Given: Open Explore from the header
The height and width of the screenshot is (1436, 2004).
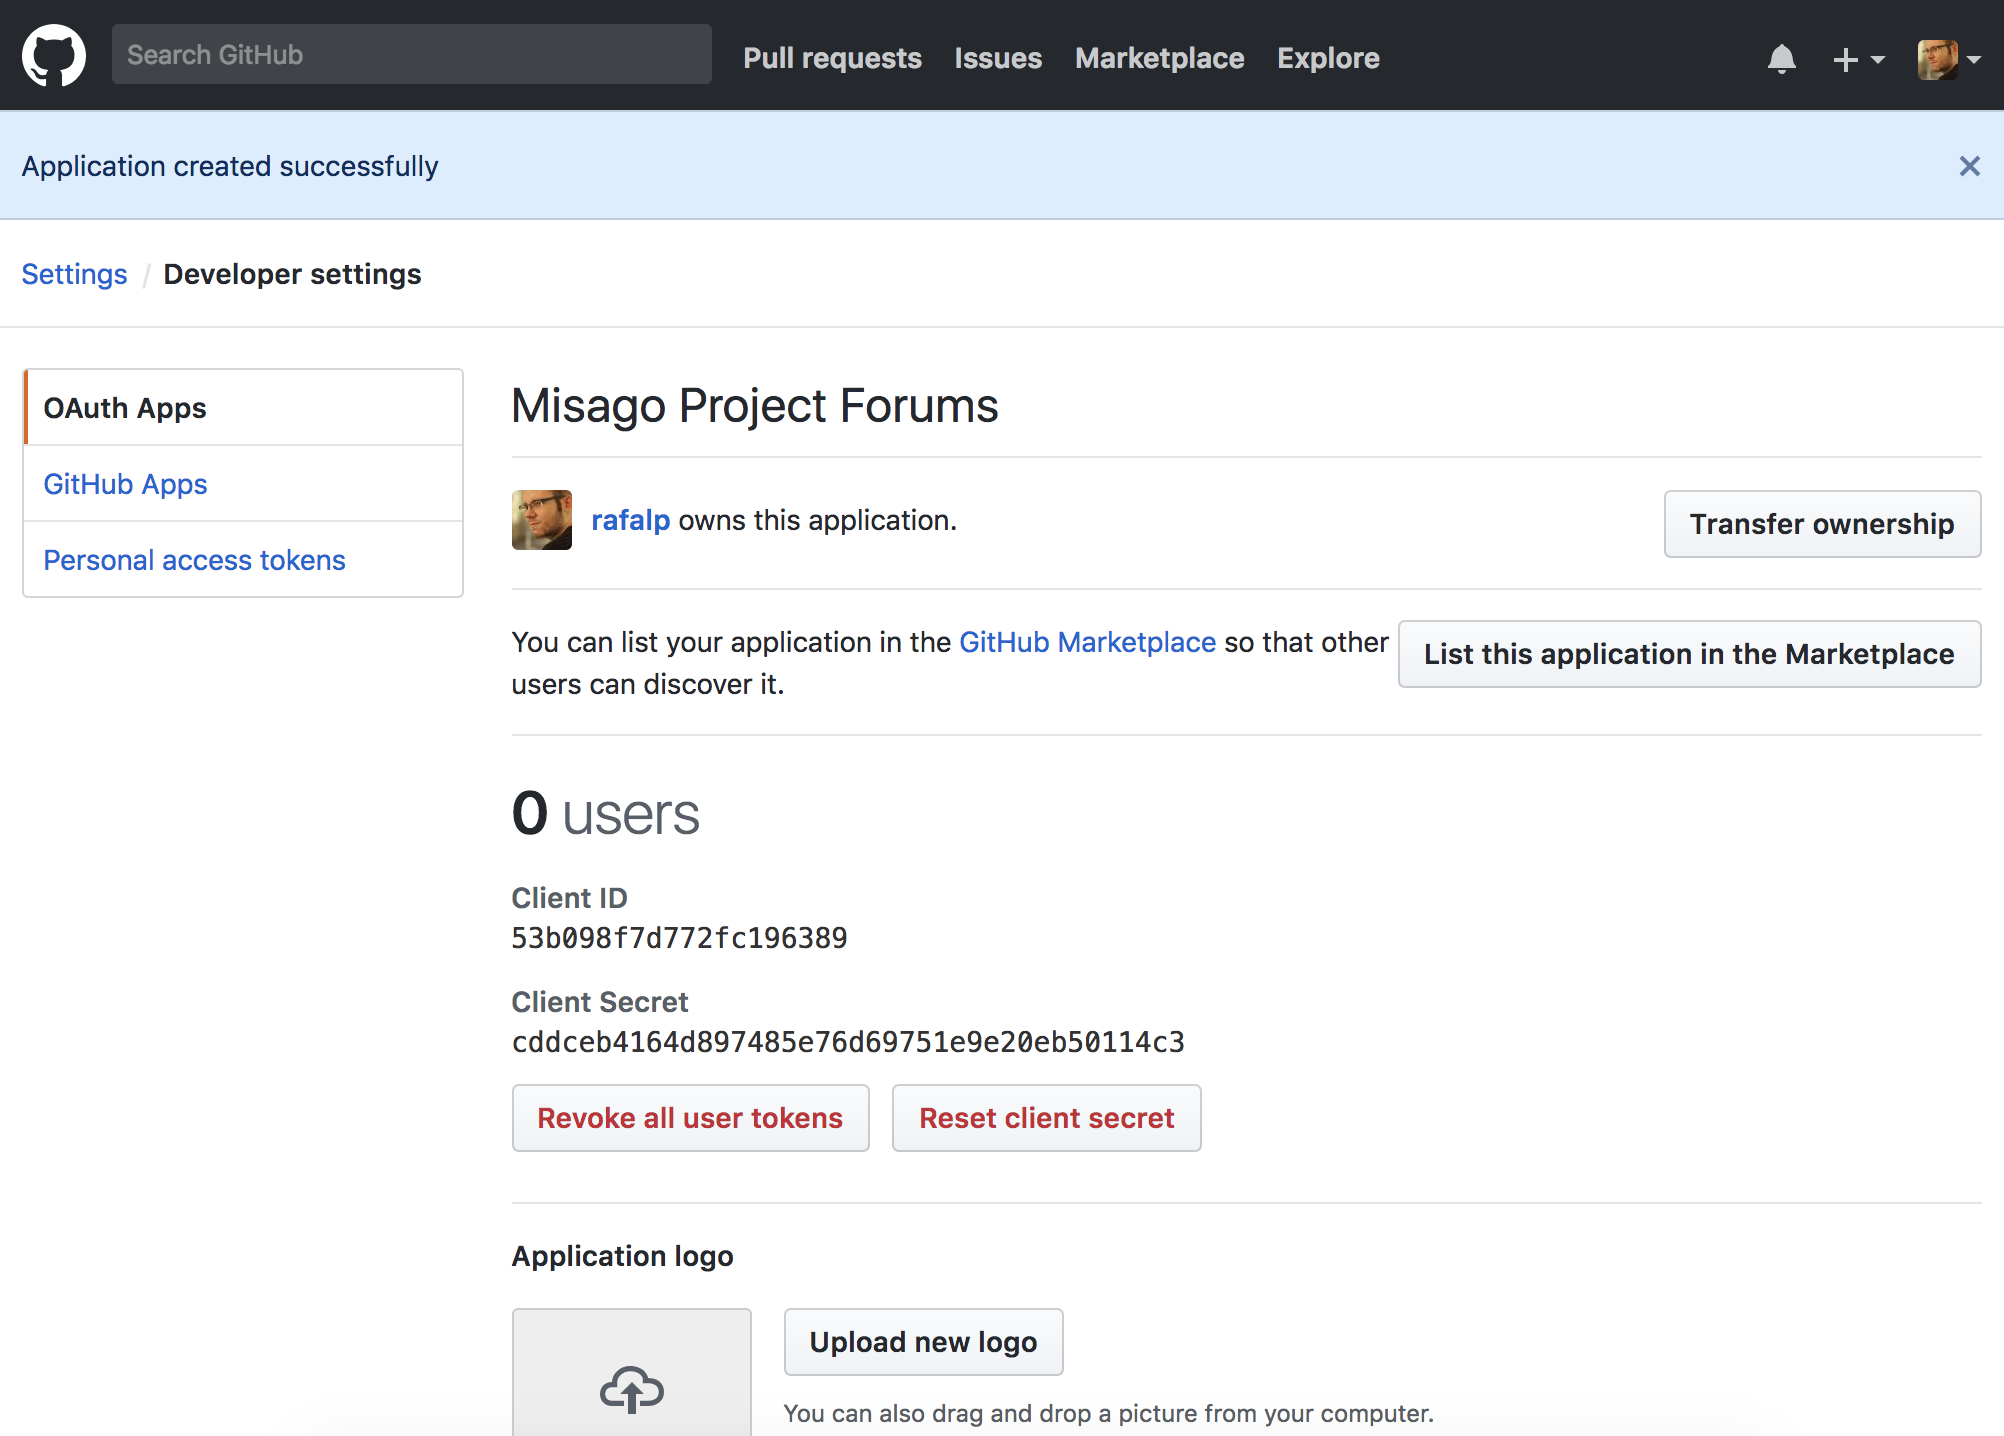Looking at the screenshot, I should click(1328, 58).
